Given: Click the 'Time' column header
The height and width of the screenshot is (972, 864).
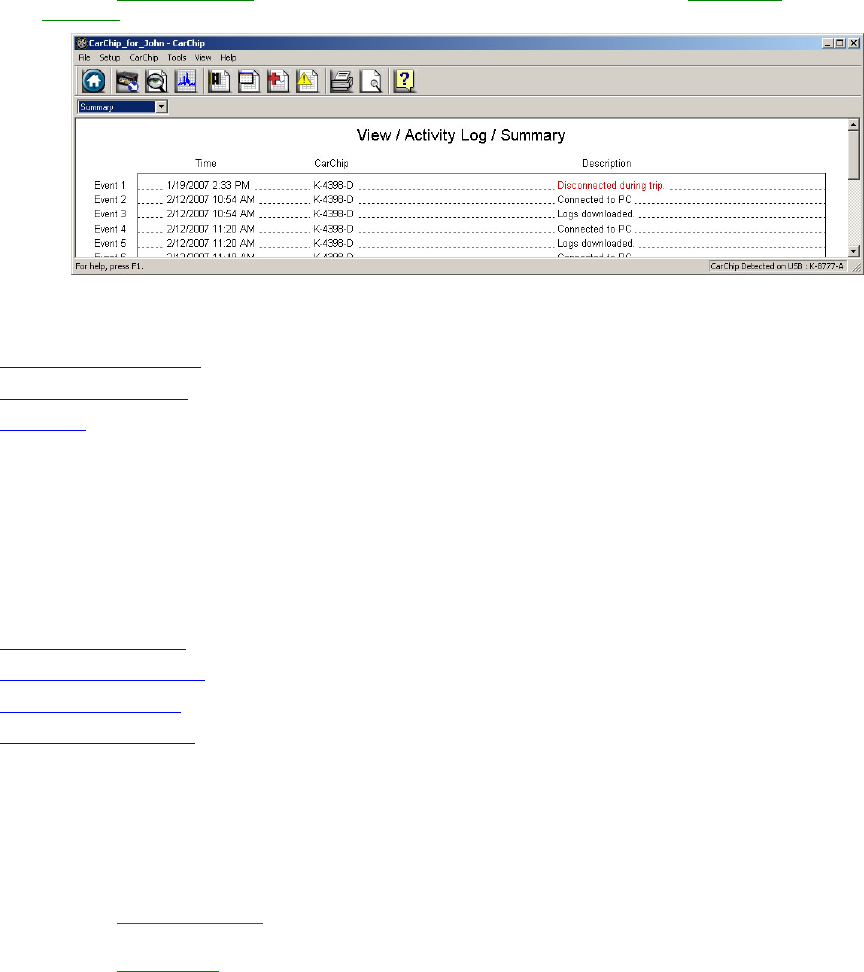Looking at the screenshot, I should click(206, 164).
